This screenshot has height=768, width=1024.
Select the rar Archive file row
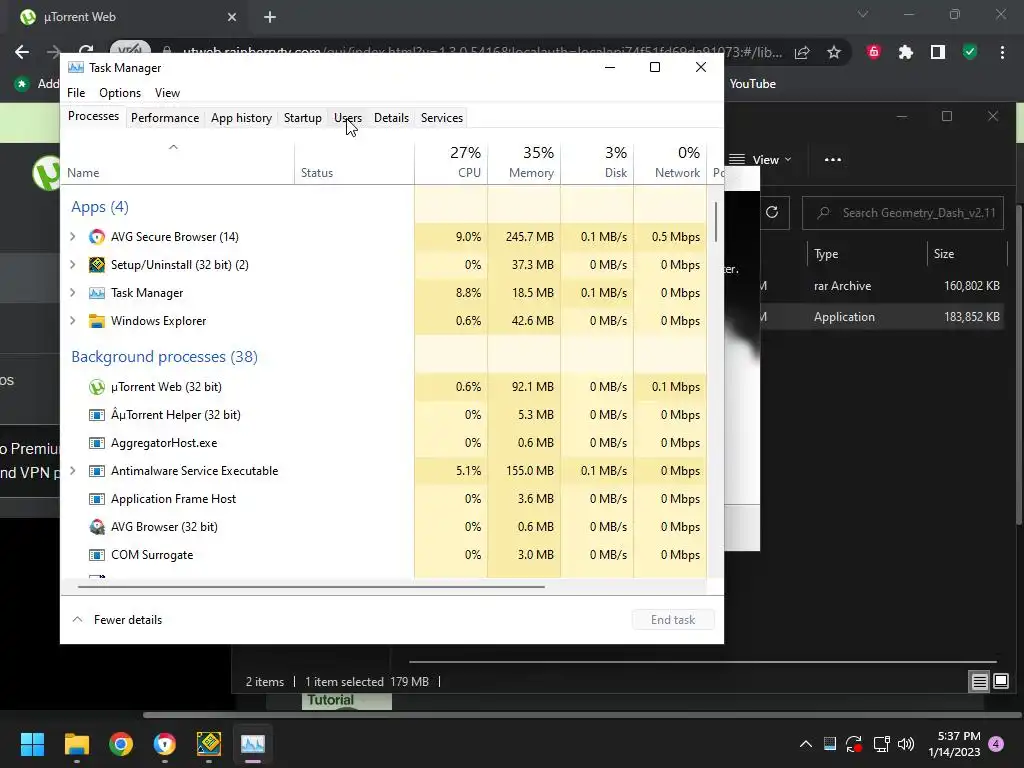(882, 286)
